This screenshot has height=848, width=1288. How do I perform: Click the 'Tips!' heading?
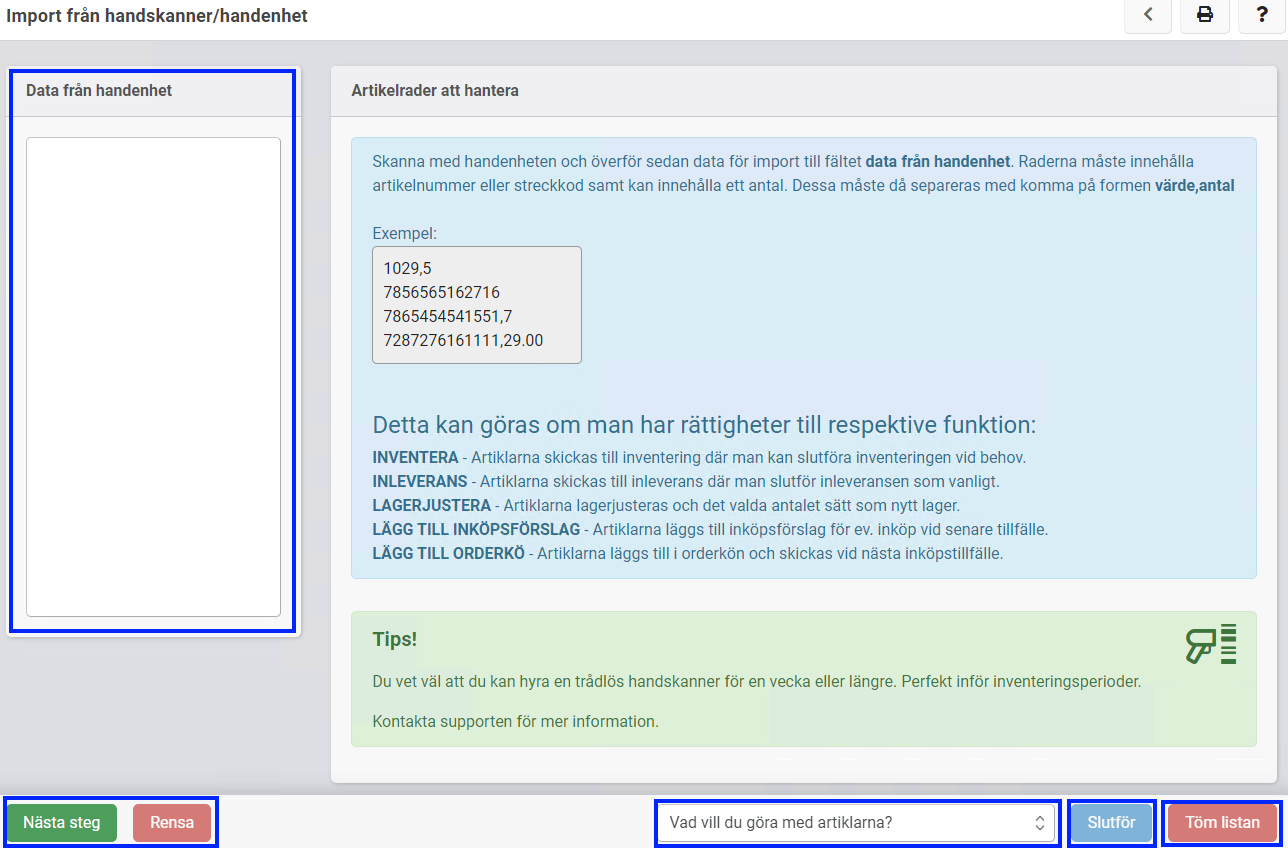394,639
